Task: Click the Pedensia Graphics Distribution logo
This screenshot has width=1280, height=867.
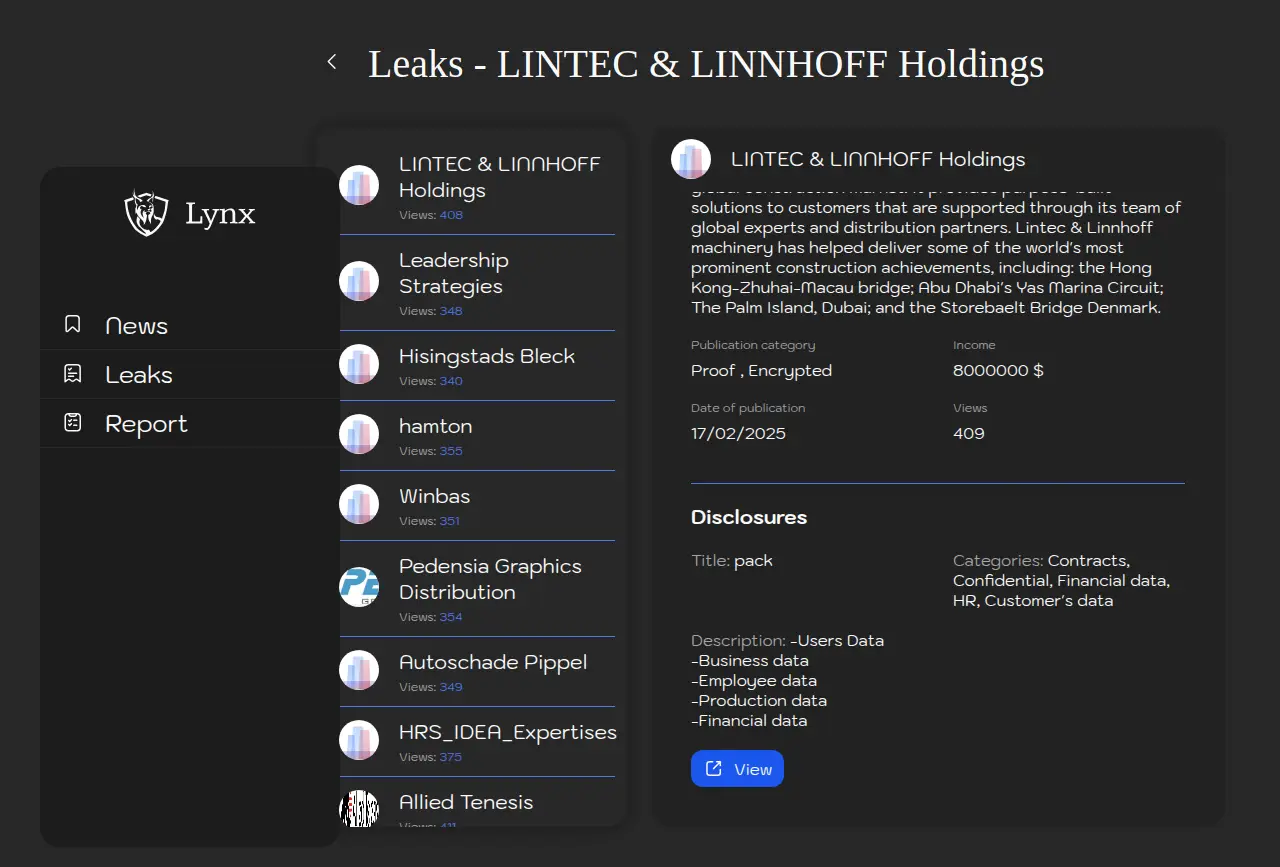Action: 359,587
